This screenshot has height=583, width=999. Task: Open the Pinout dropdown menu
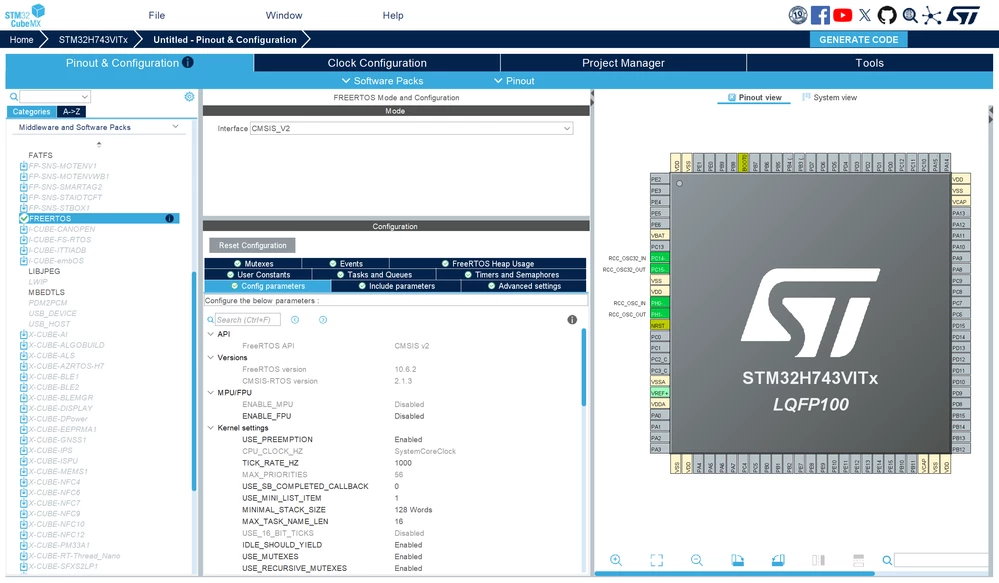tap(514, 81)
